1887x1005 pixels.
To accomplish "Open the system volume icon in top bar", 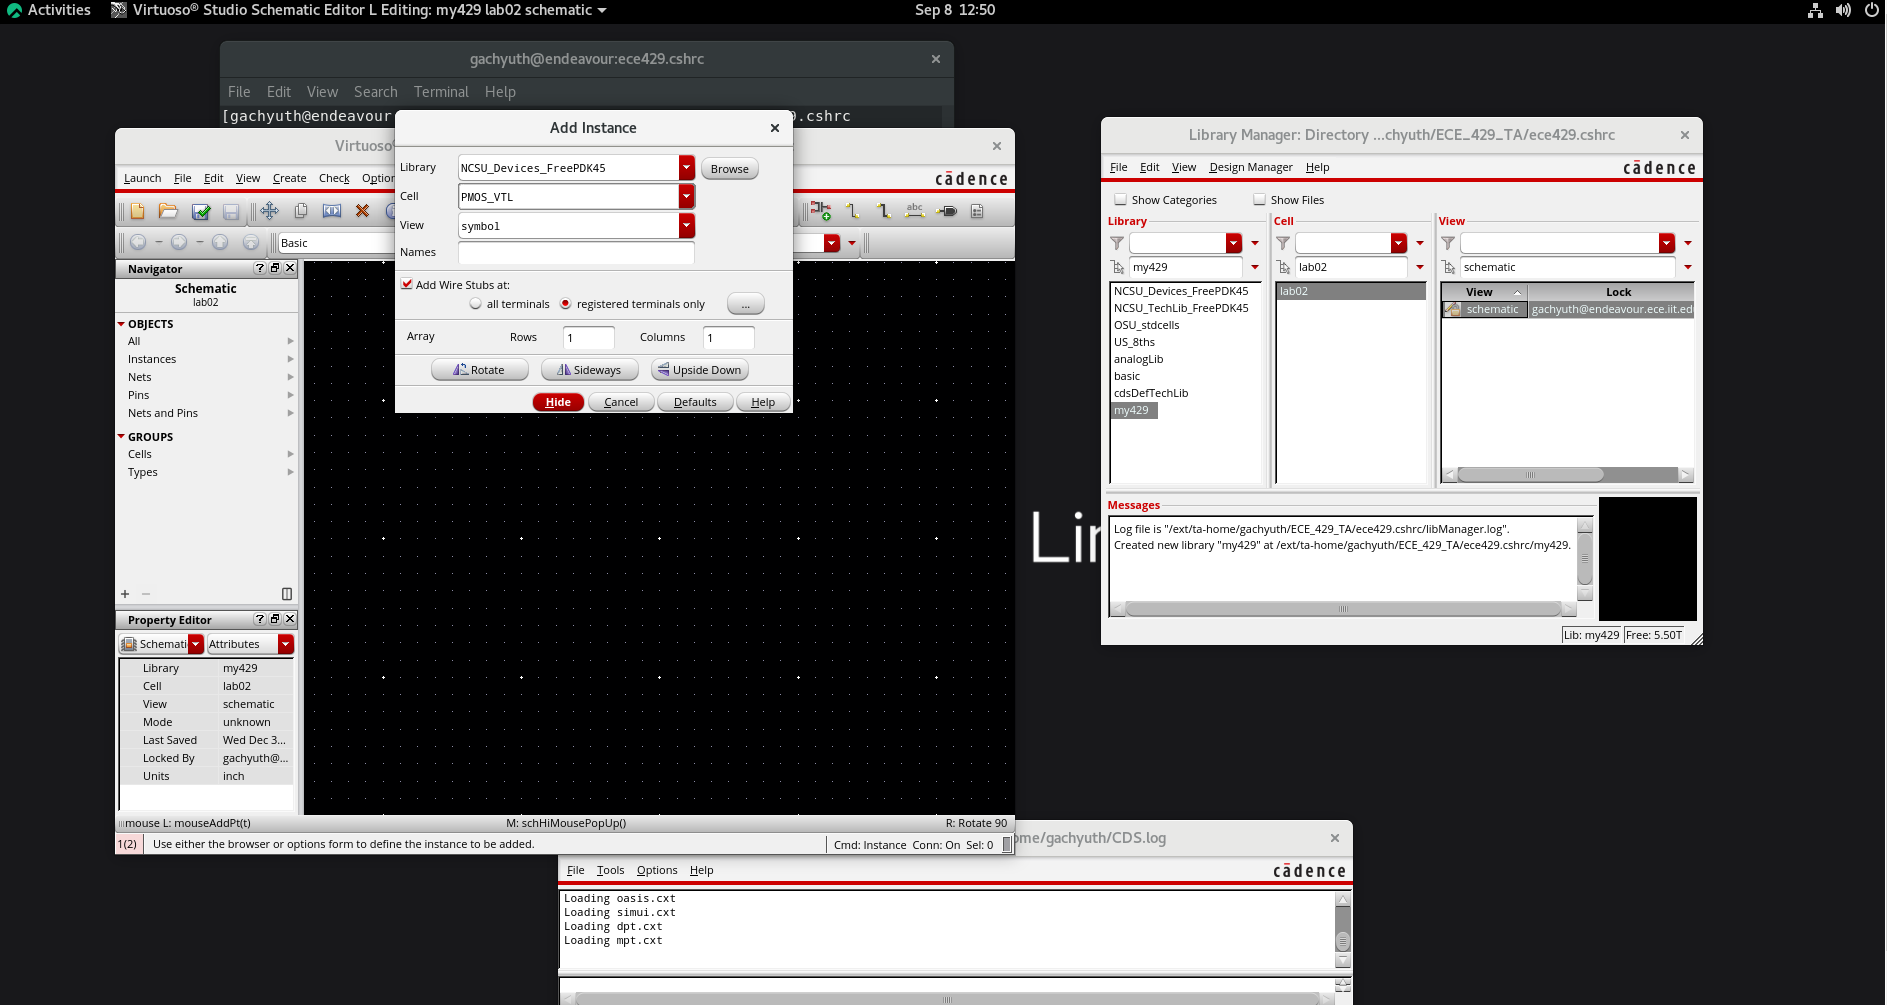I will (1843, 10).
